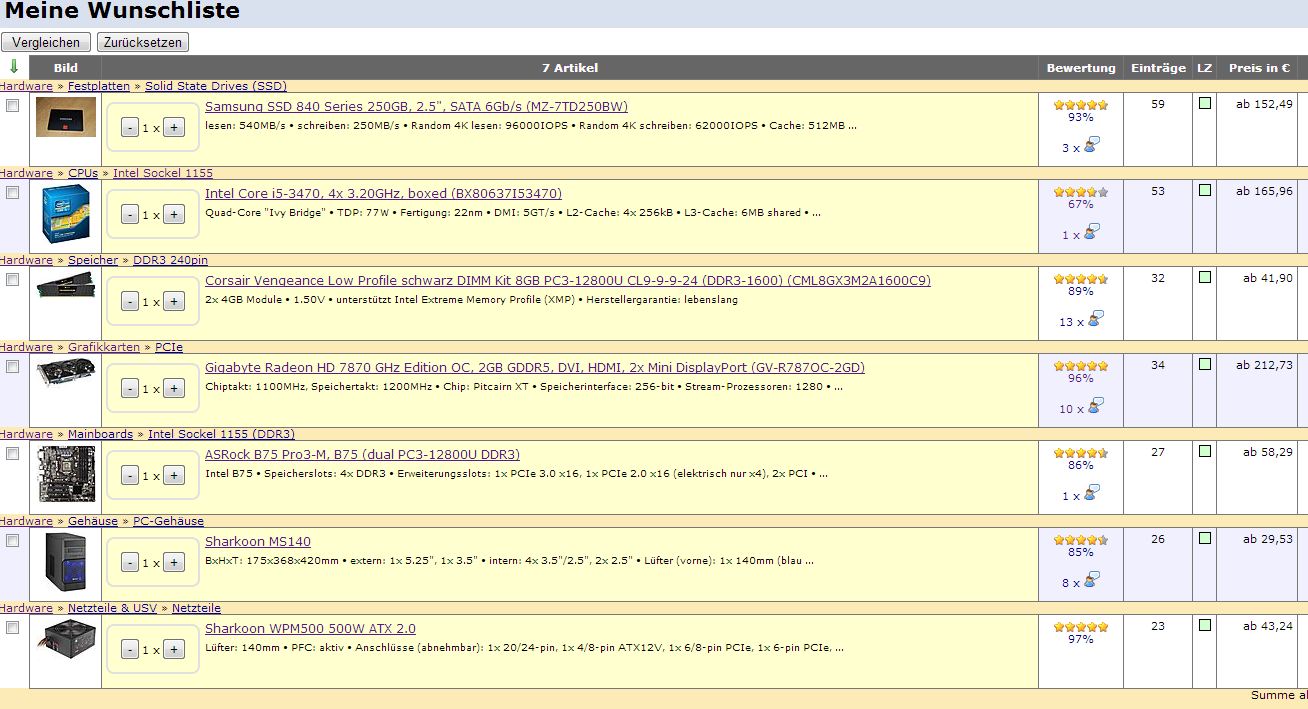
Task: Open Intel Sockel 1155 CPU breadcrumb
Action: pyautogui.click(x=163, y=173)
